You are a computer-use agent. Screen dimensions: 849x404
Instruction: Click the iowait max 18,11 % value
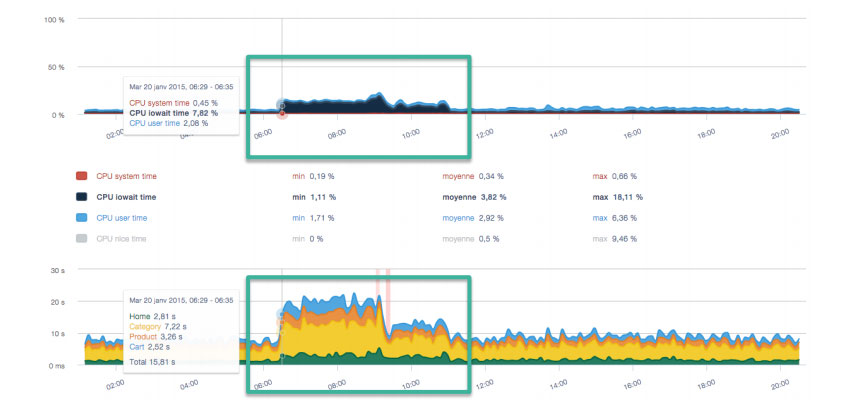627,197
